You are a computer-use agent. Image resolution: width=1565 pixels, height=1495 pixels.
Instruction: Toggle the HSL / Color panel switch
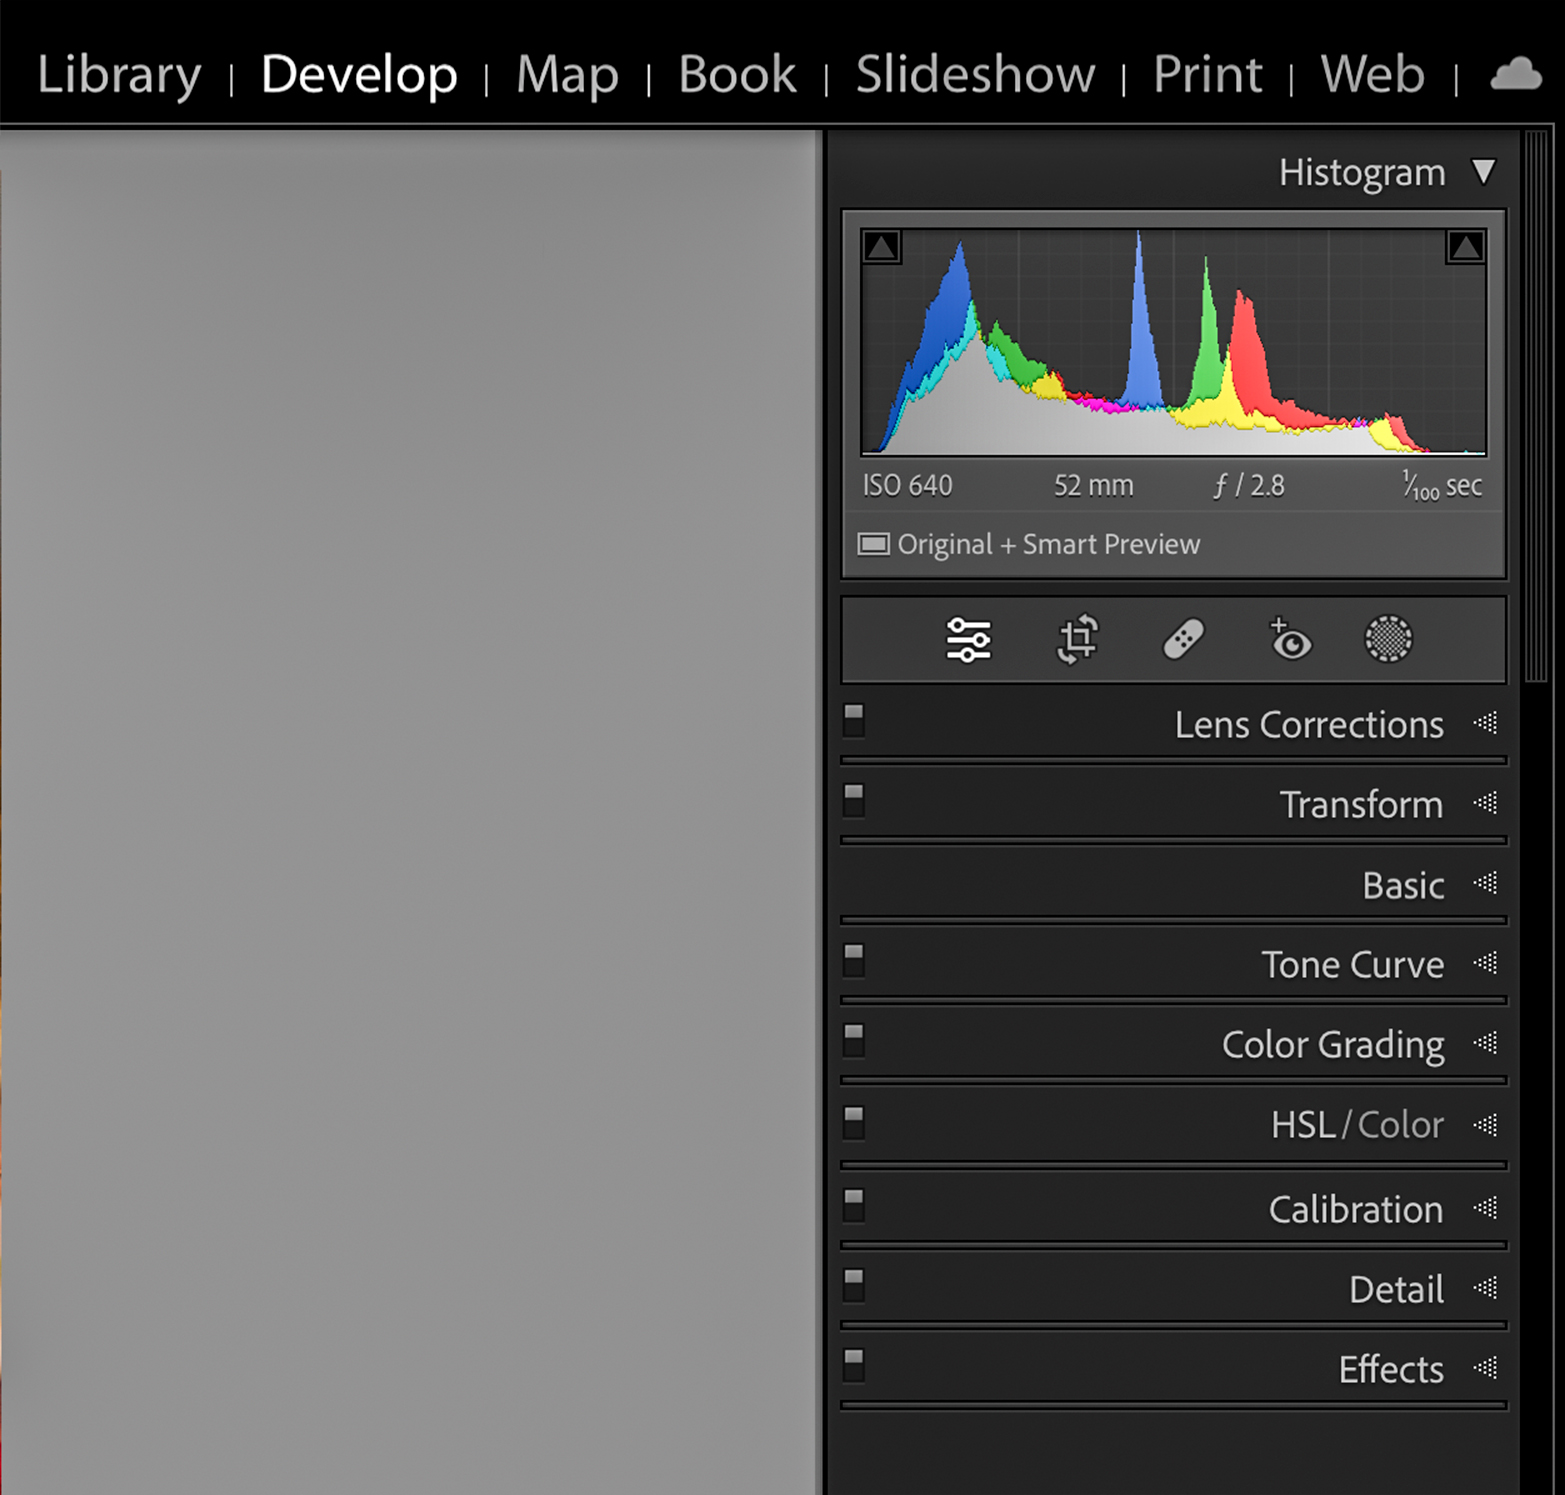tap(853, 1122)
